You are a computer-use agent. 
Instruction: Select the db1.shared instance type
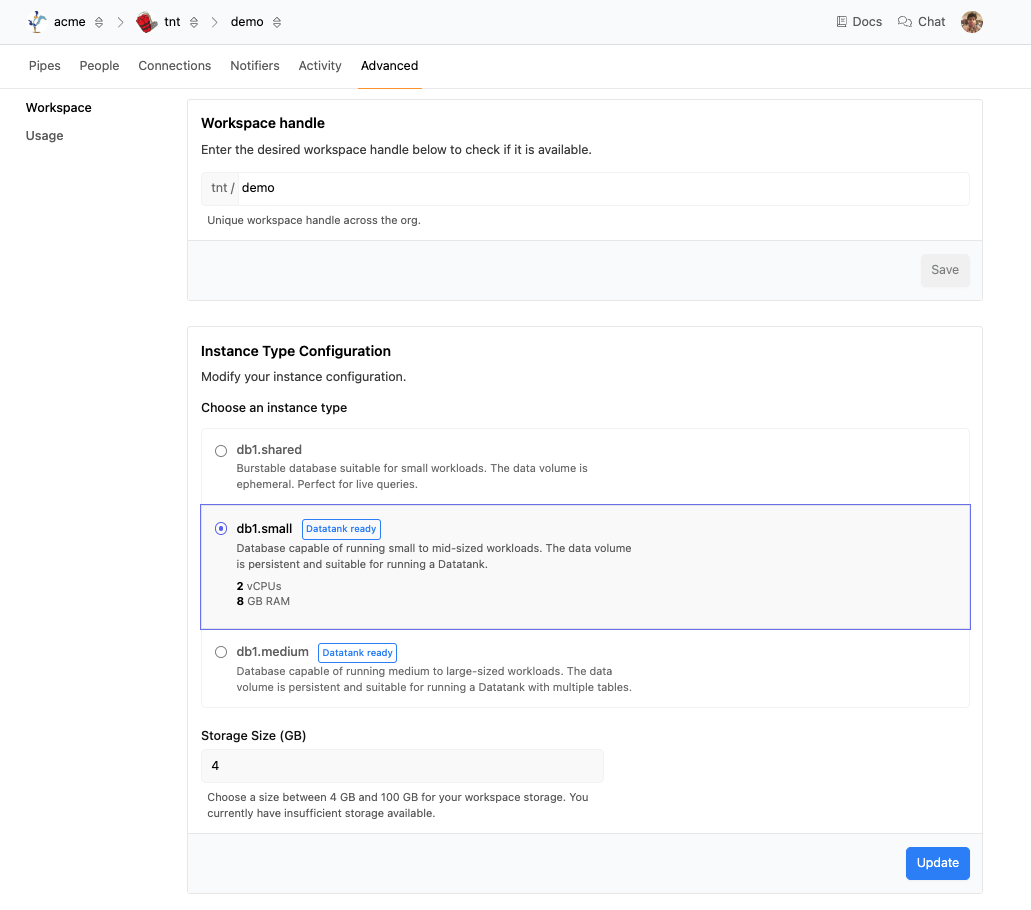coord(221,451)
